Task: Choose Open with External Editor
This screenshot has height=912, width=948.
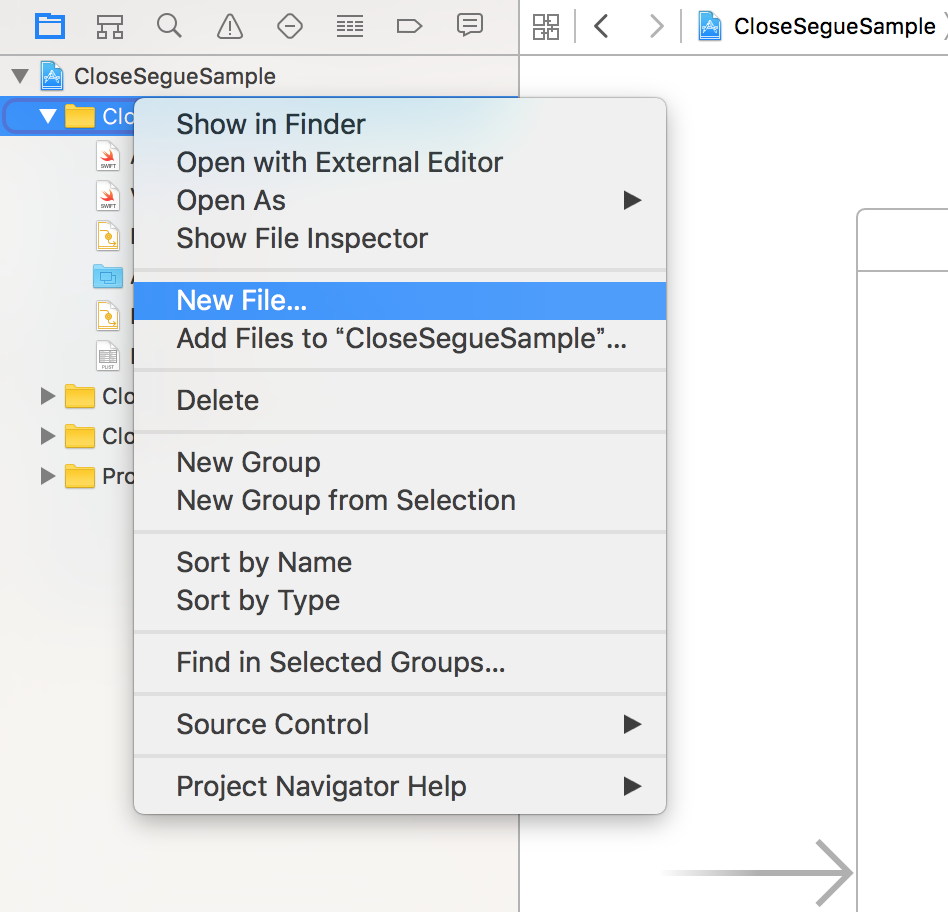Action: coord(400,162)
